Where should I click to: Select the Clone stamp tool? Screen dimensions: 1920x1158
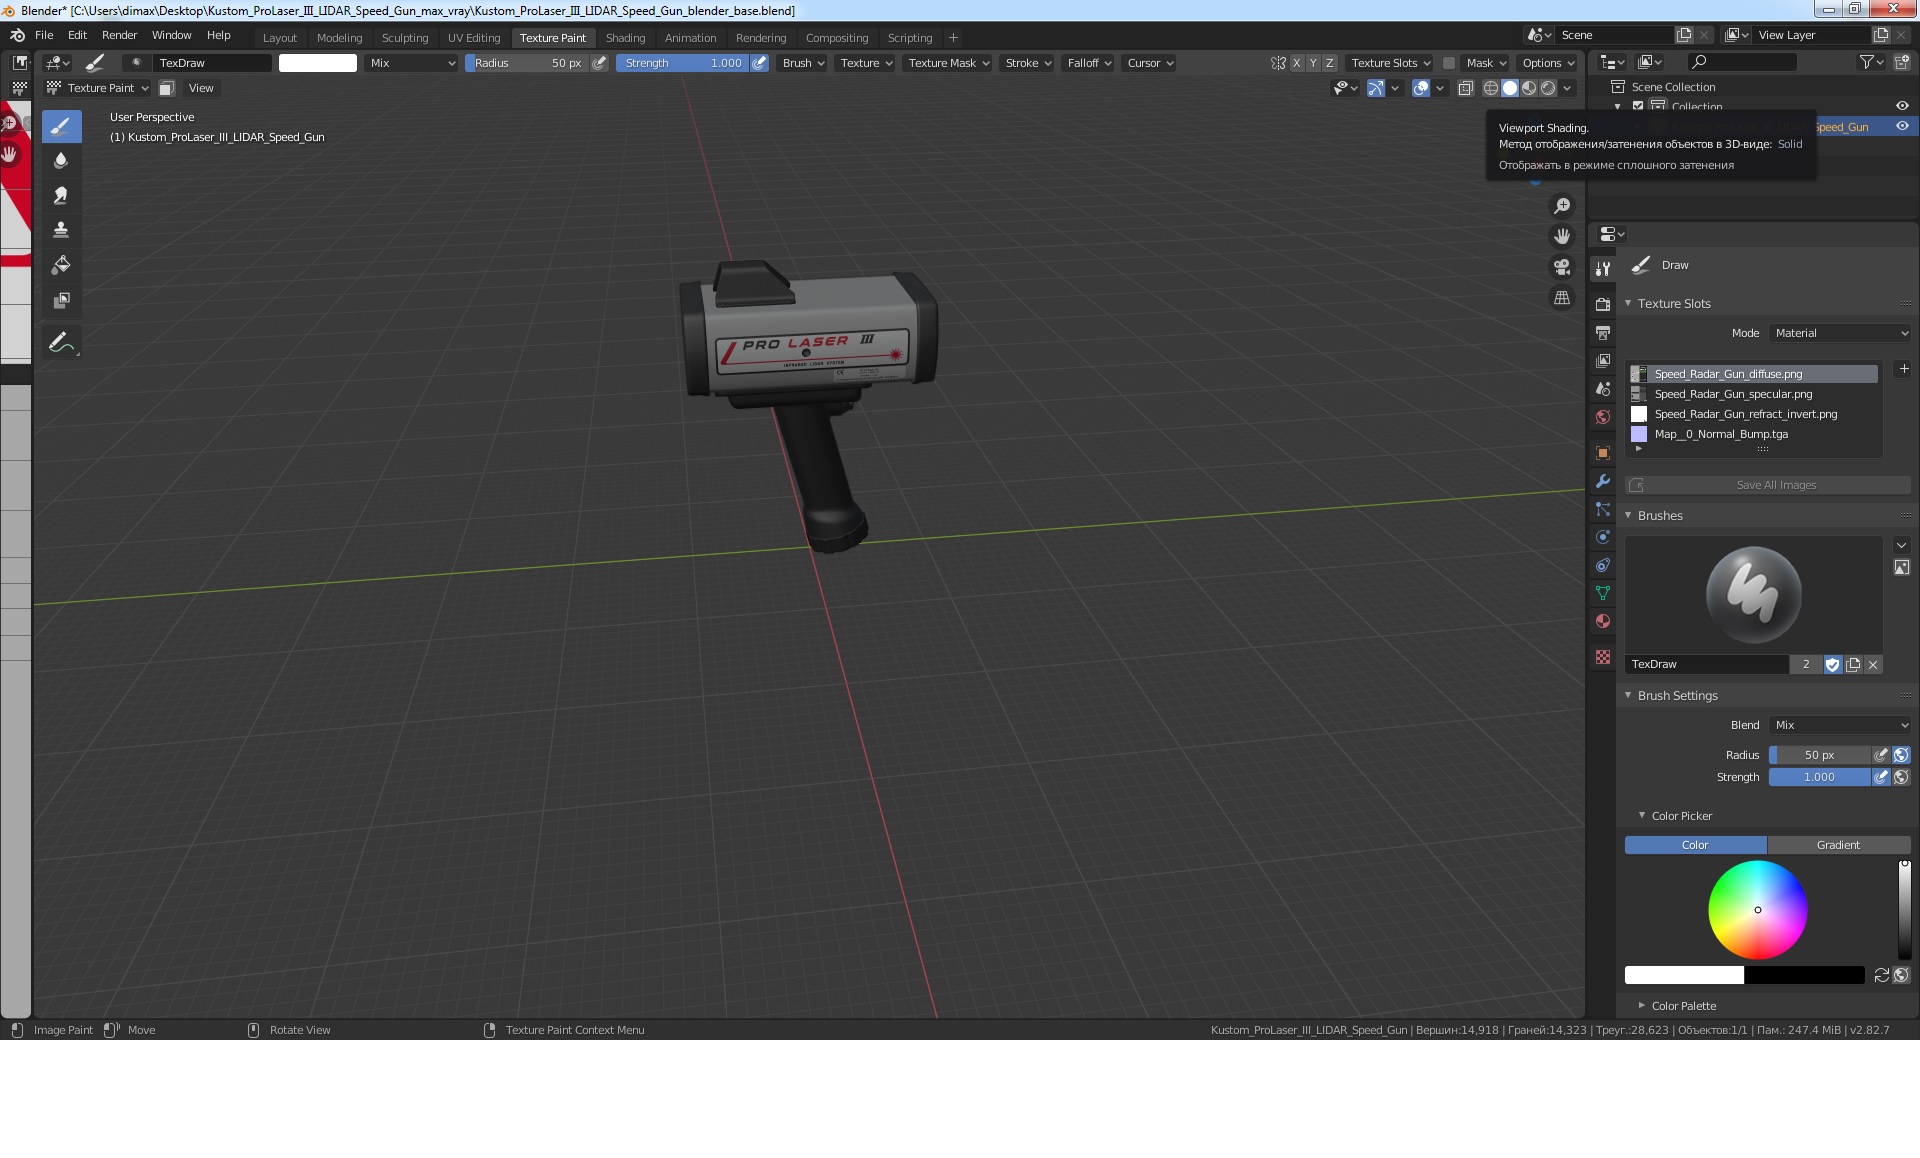pos(61,230)
